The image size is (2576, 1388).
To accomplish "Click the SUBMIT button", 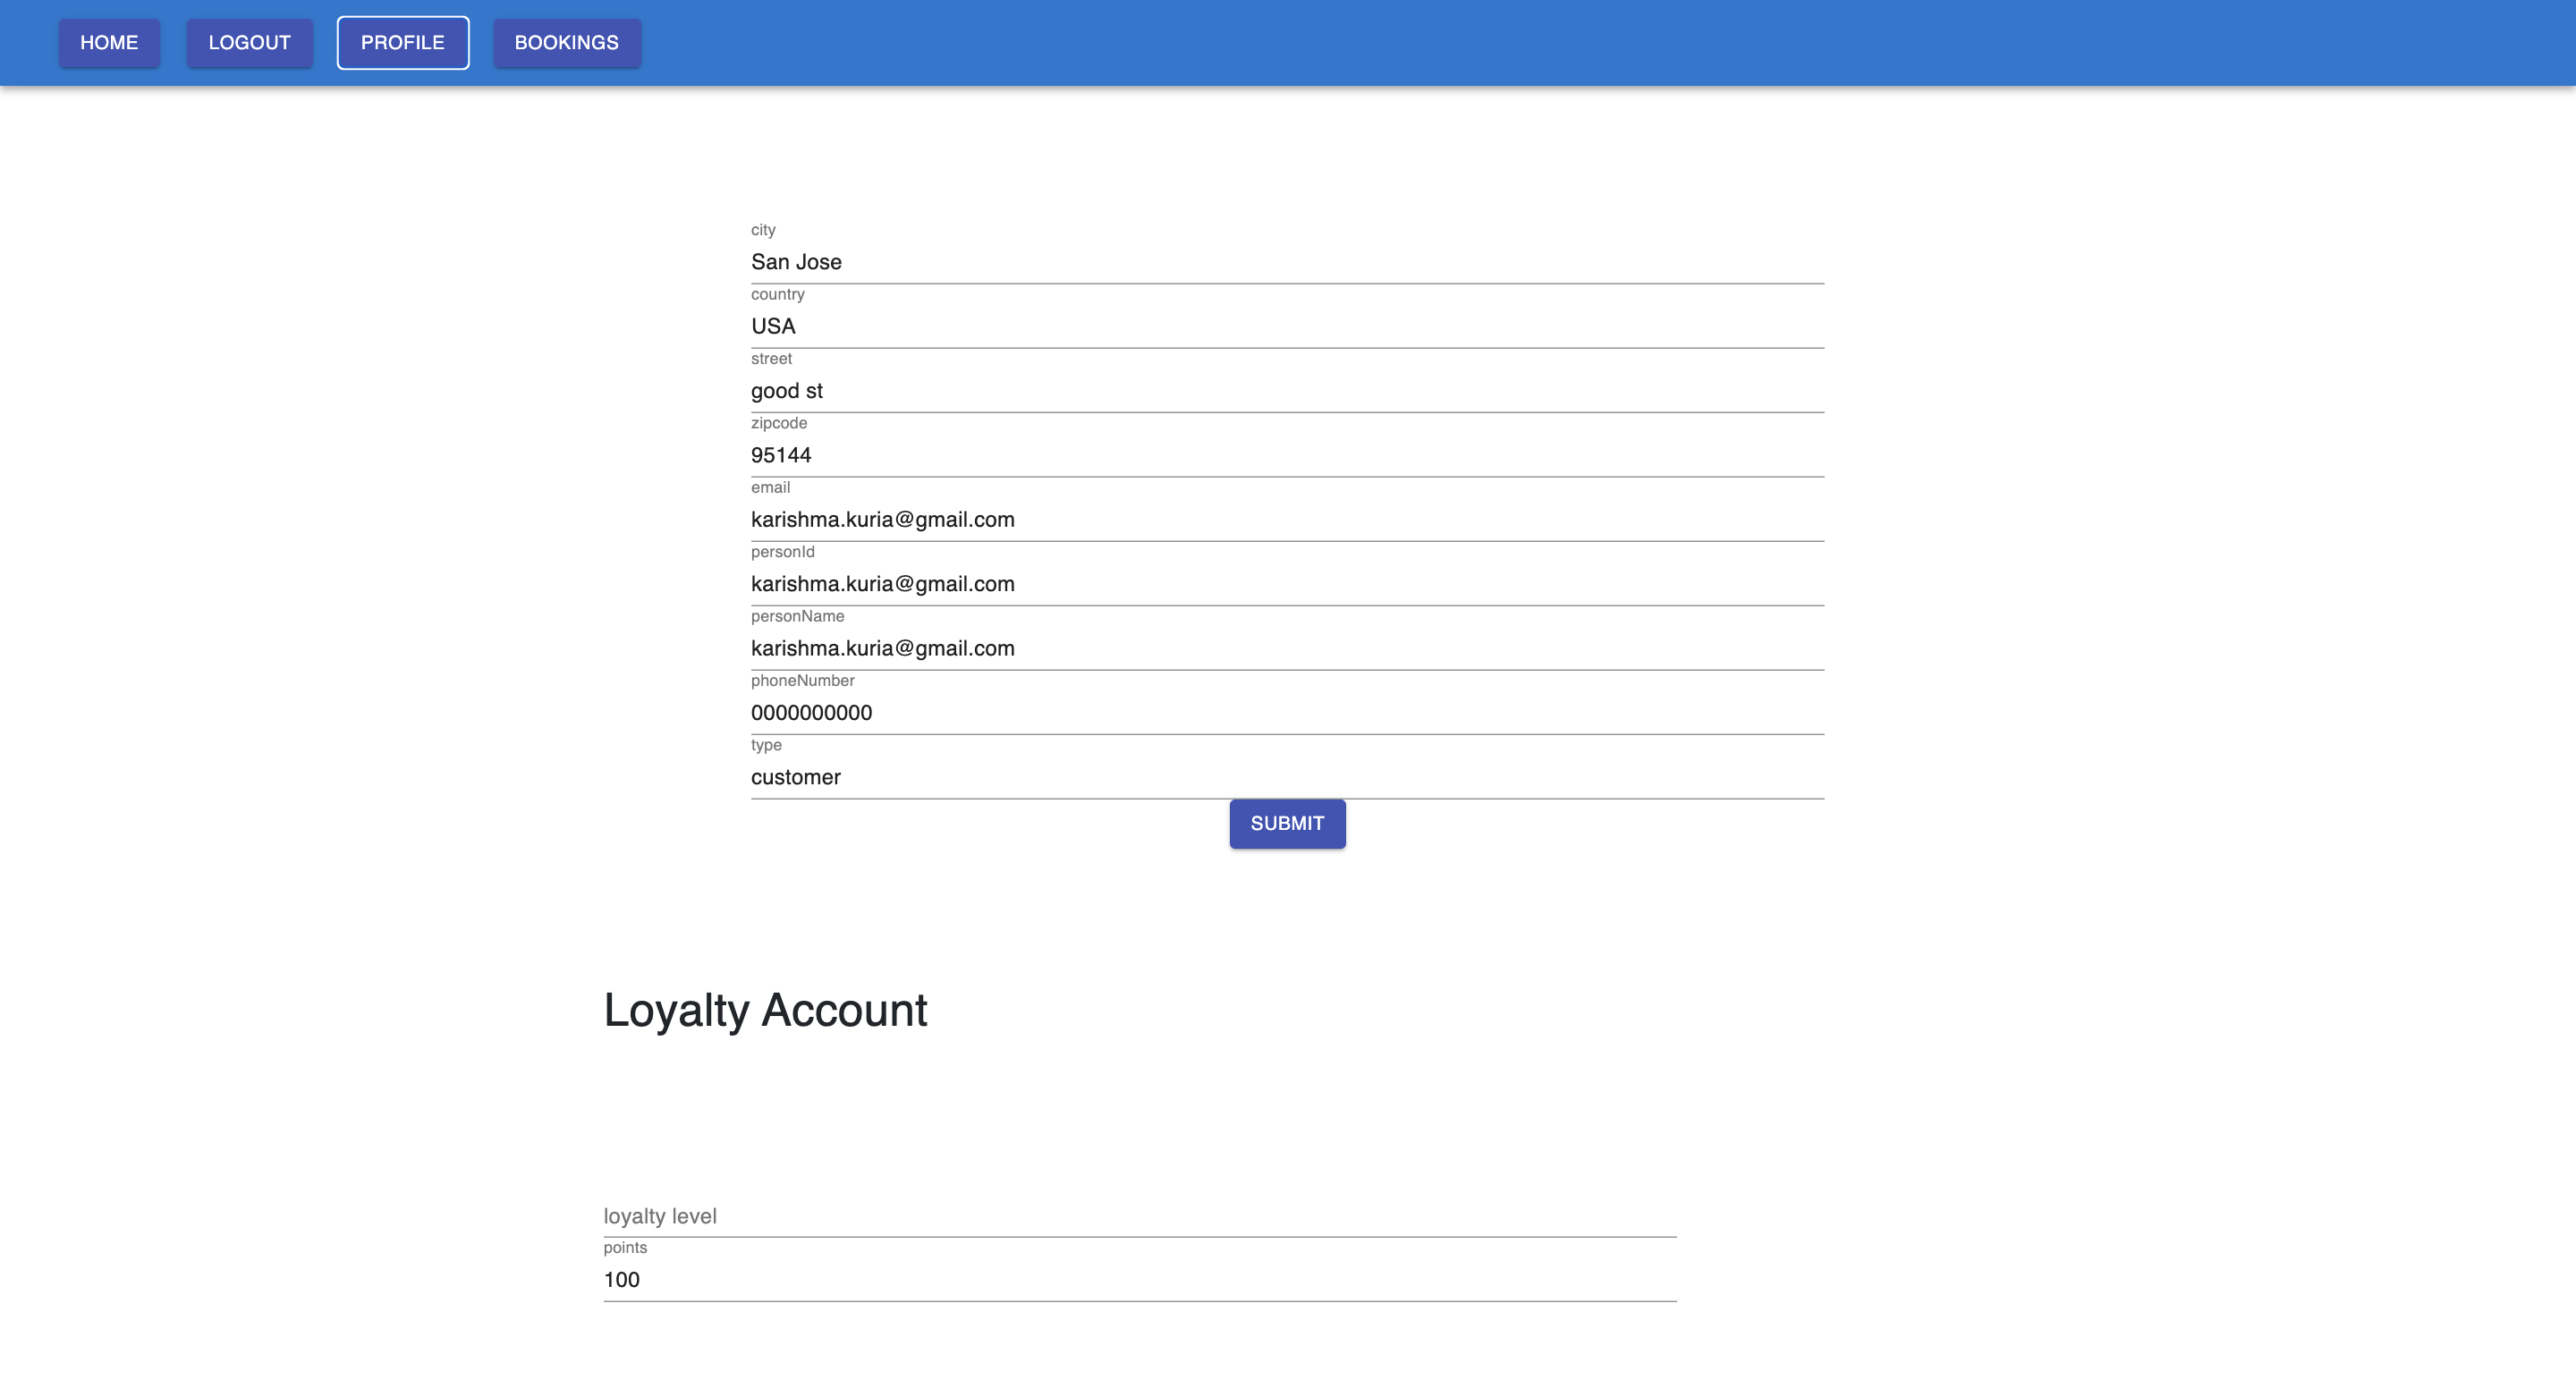I will click(1287, 823).
